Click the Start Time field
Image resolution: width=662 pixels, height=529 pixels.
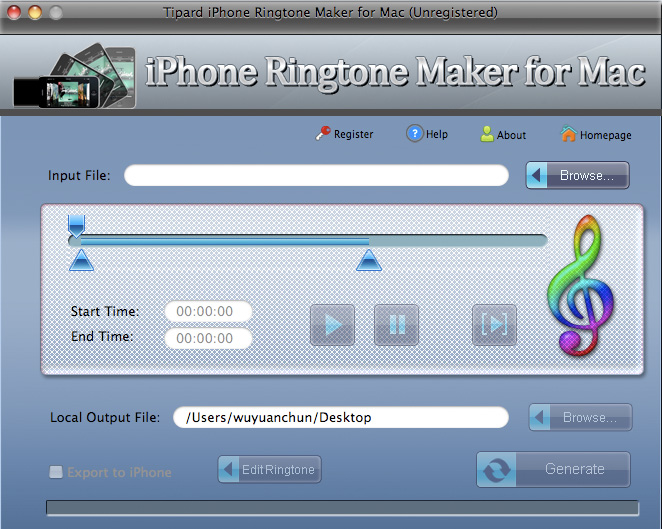(x=208, y=311)
